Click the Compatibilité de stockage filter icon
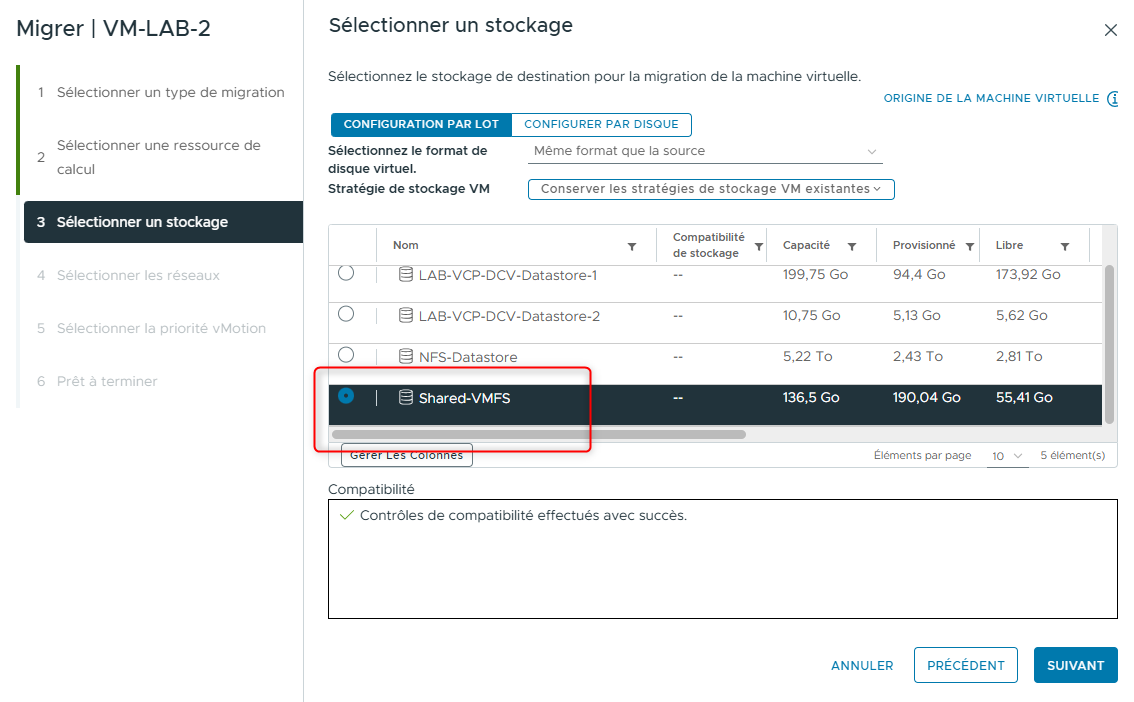The height and width of the screenshot is (702, 1134). point(758,245)
